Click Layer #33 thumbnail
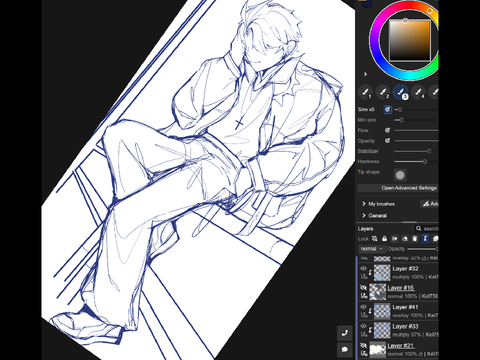480x360 pixels. [x=382, y=330]
